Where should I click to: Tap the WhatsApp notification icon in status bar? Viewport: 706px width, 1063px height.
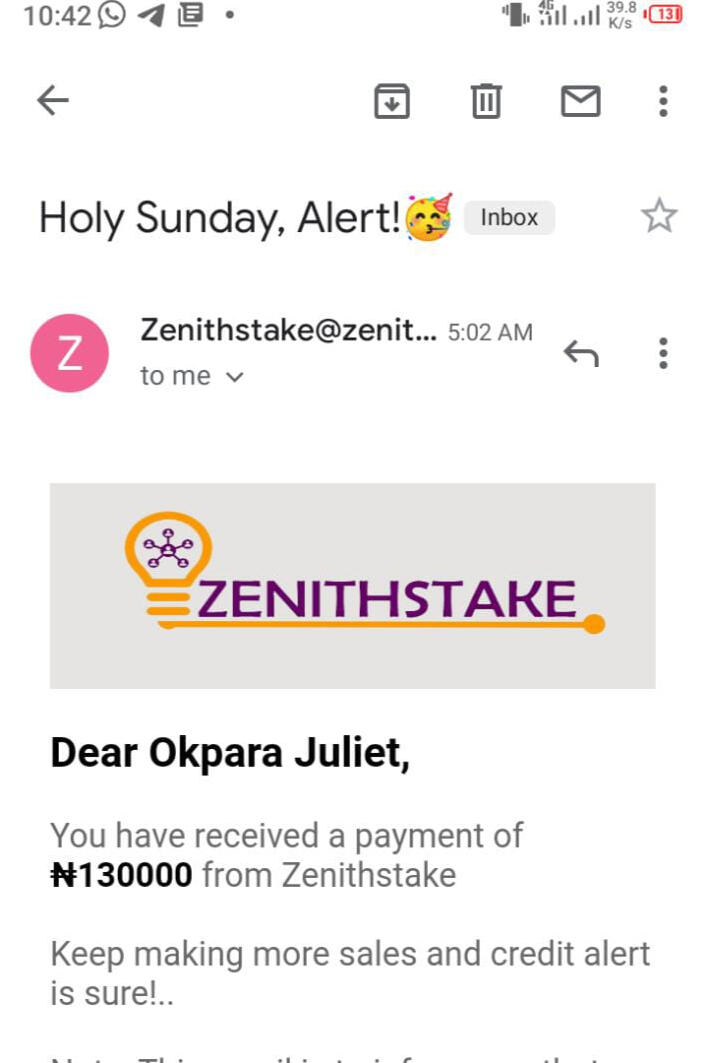pos(112,15)
